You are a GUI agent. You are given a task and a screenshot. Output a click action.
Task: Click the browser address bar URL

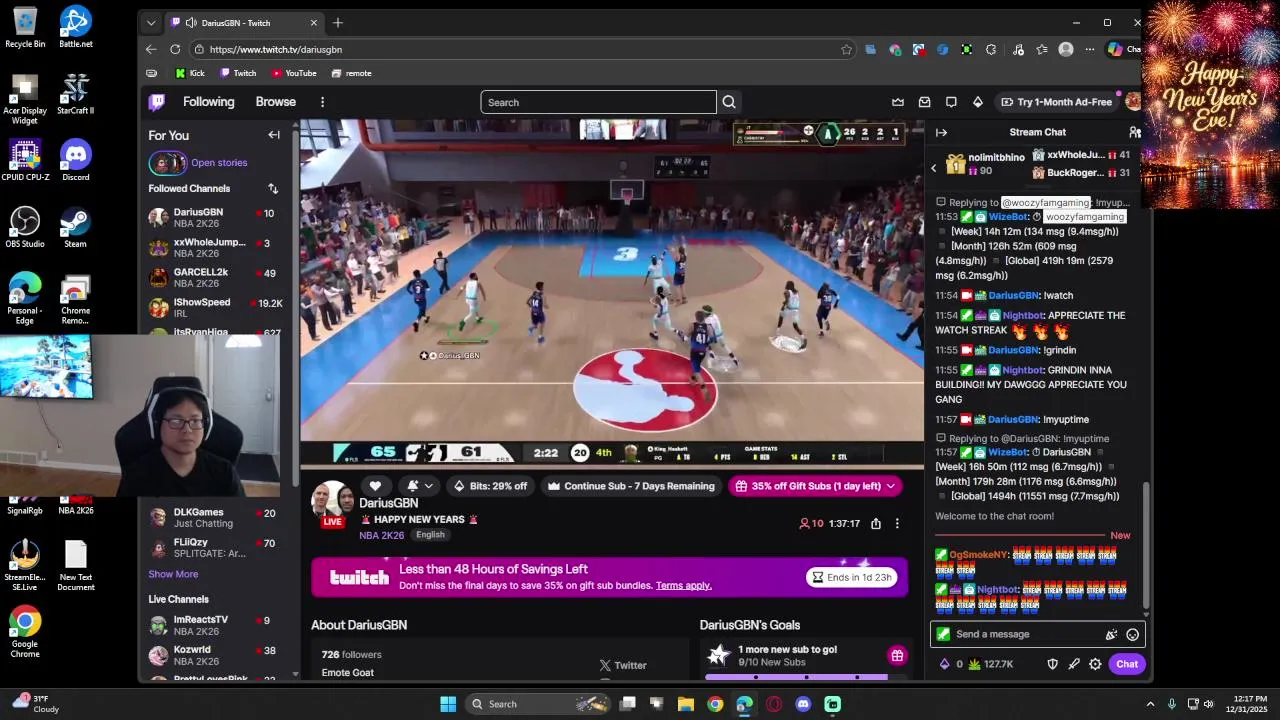[276, 49]
